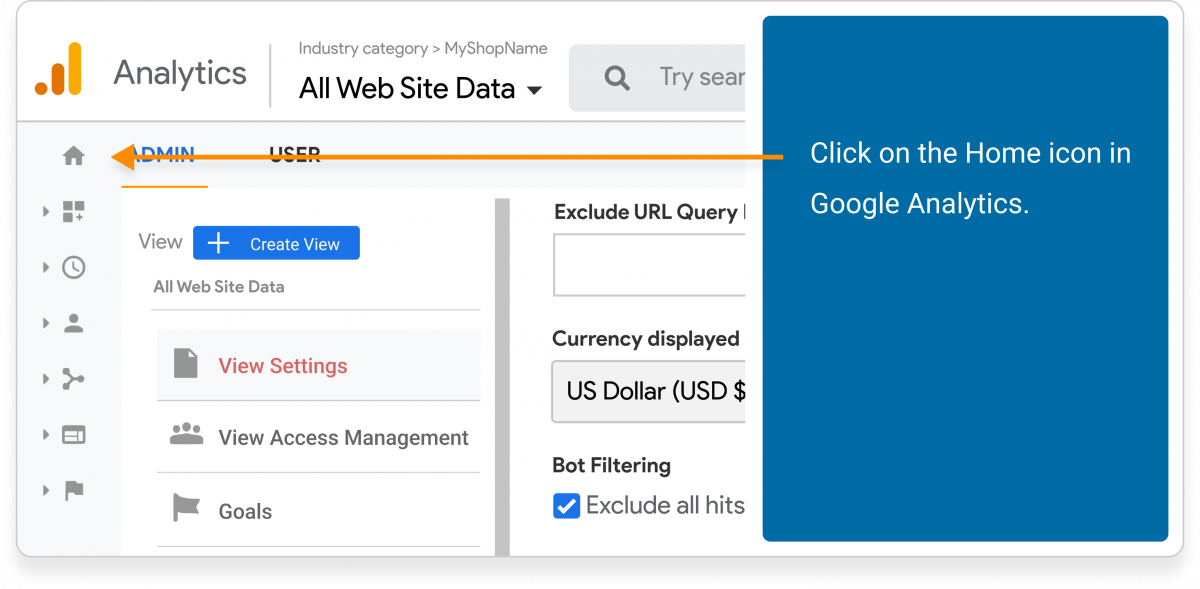Screen dimensions: 1200x589
Task: Click inside the Exclude URL Query field
Action: point(649,264)
